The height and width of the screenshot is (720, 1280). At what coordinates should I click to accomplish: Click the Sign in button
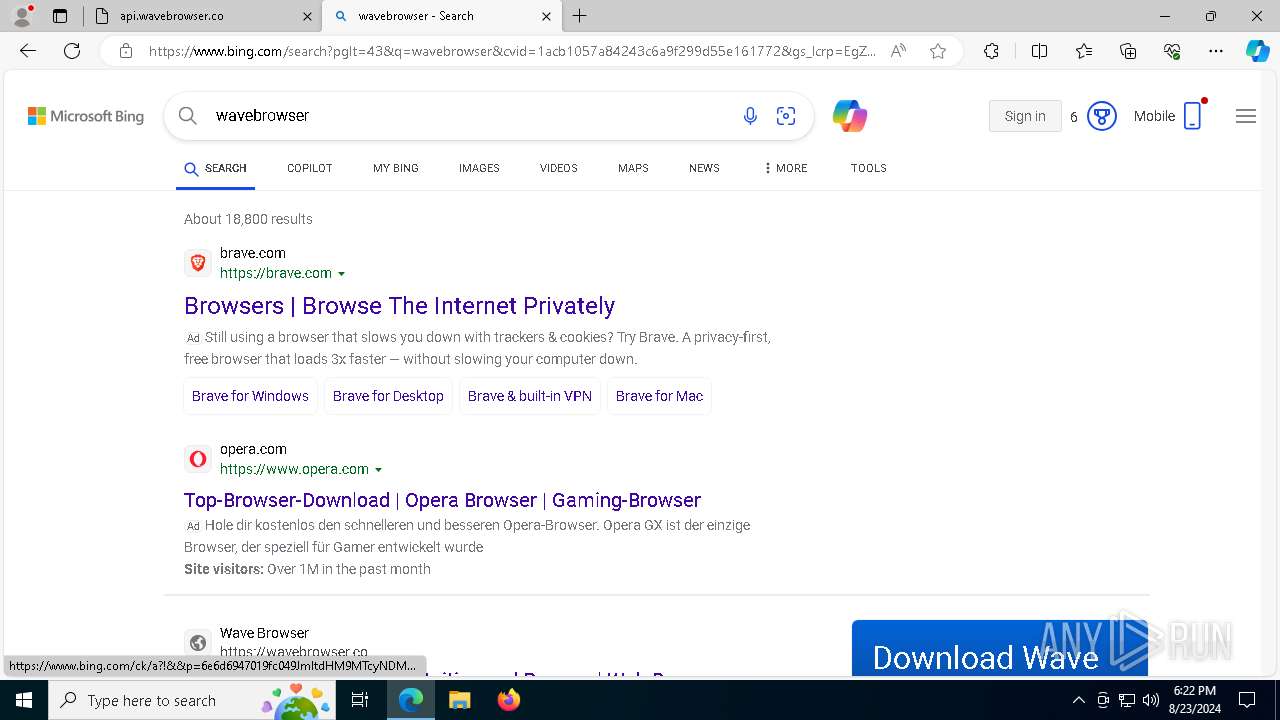tap(1025, 116)
